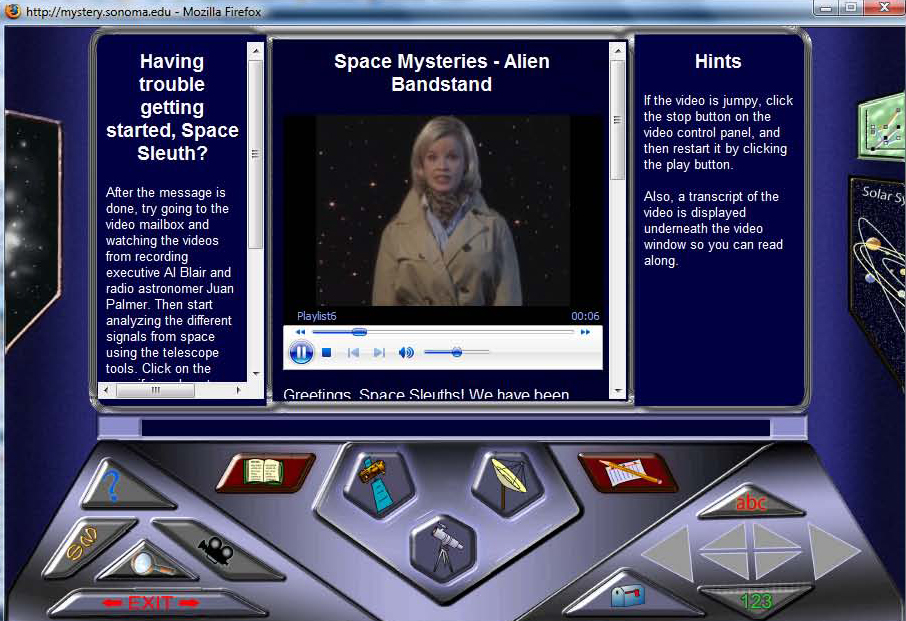
Task: Stop the video with the square button
Action: [x=326, y=352]
